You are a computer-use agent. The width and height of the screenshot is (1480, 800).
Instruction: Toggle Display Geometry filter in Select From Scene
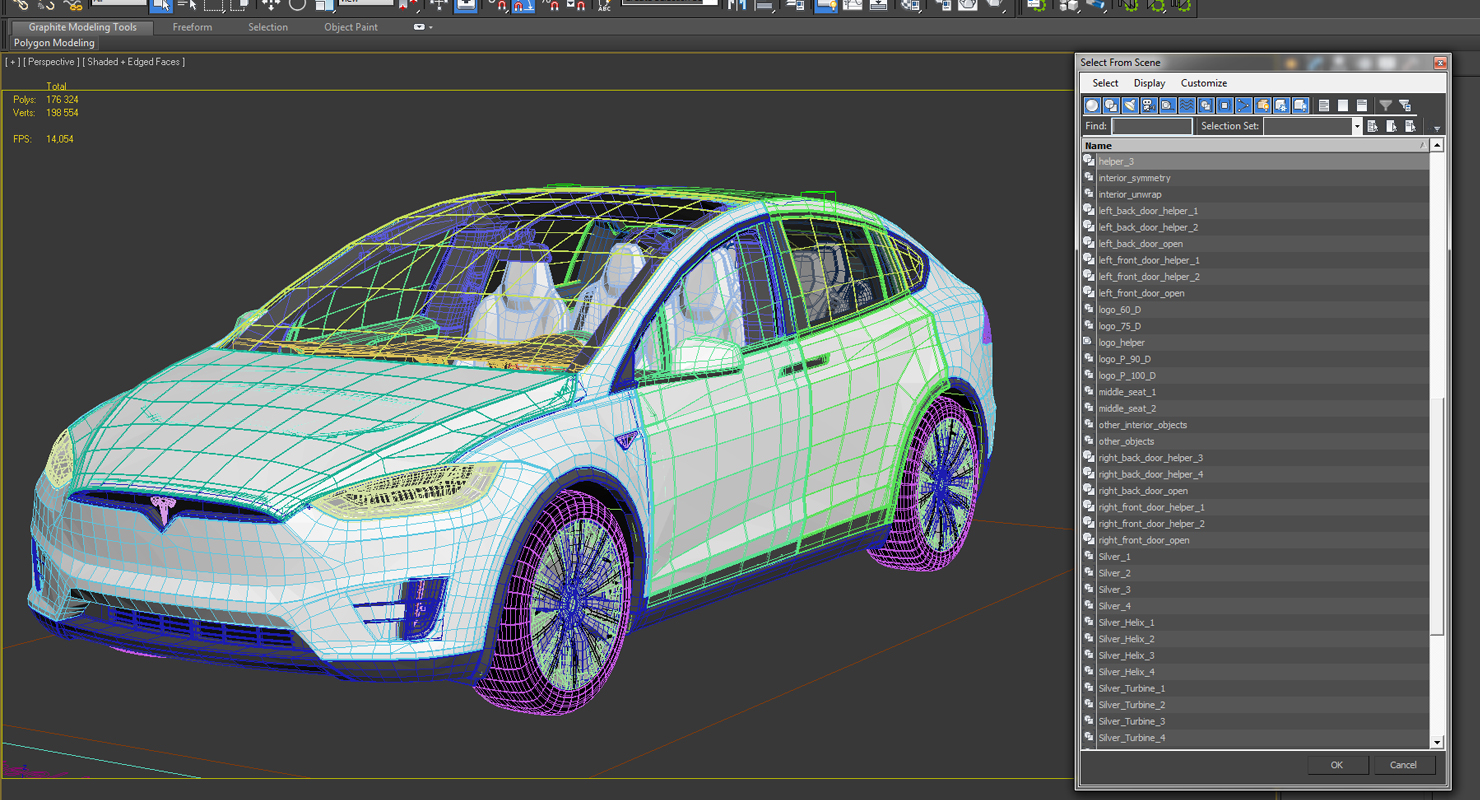coord(1092,105)
